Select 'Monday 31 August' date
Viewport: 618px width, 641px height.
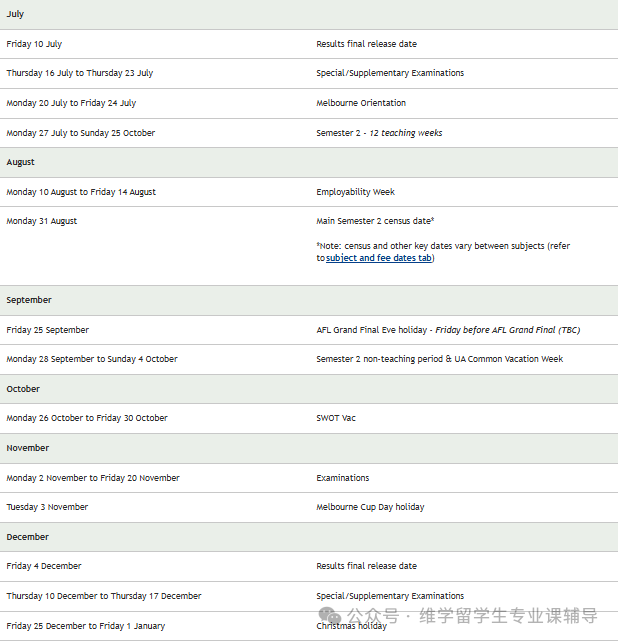coord(41,221)
